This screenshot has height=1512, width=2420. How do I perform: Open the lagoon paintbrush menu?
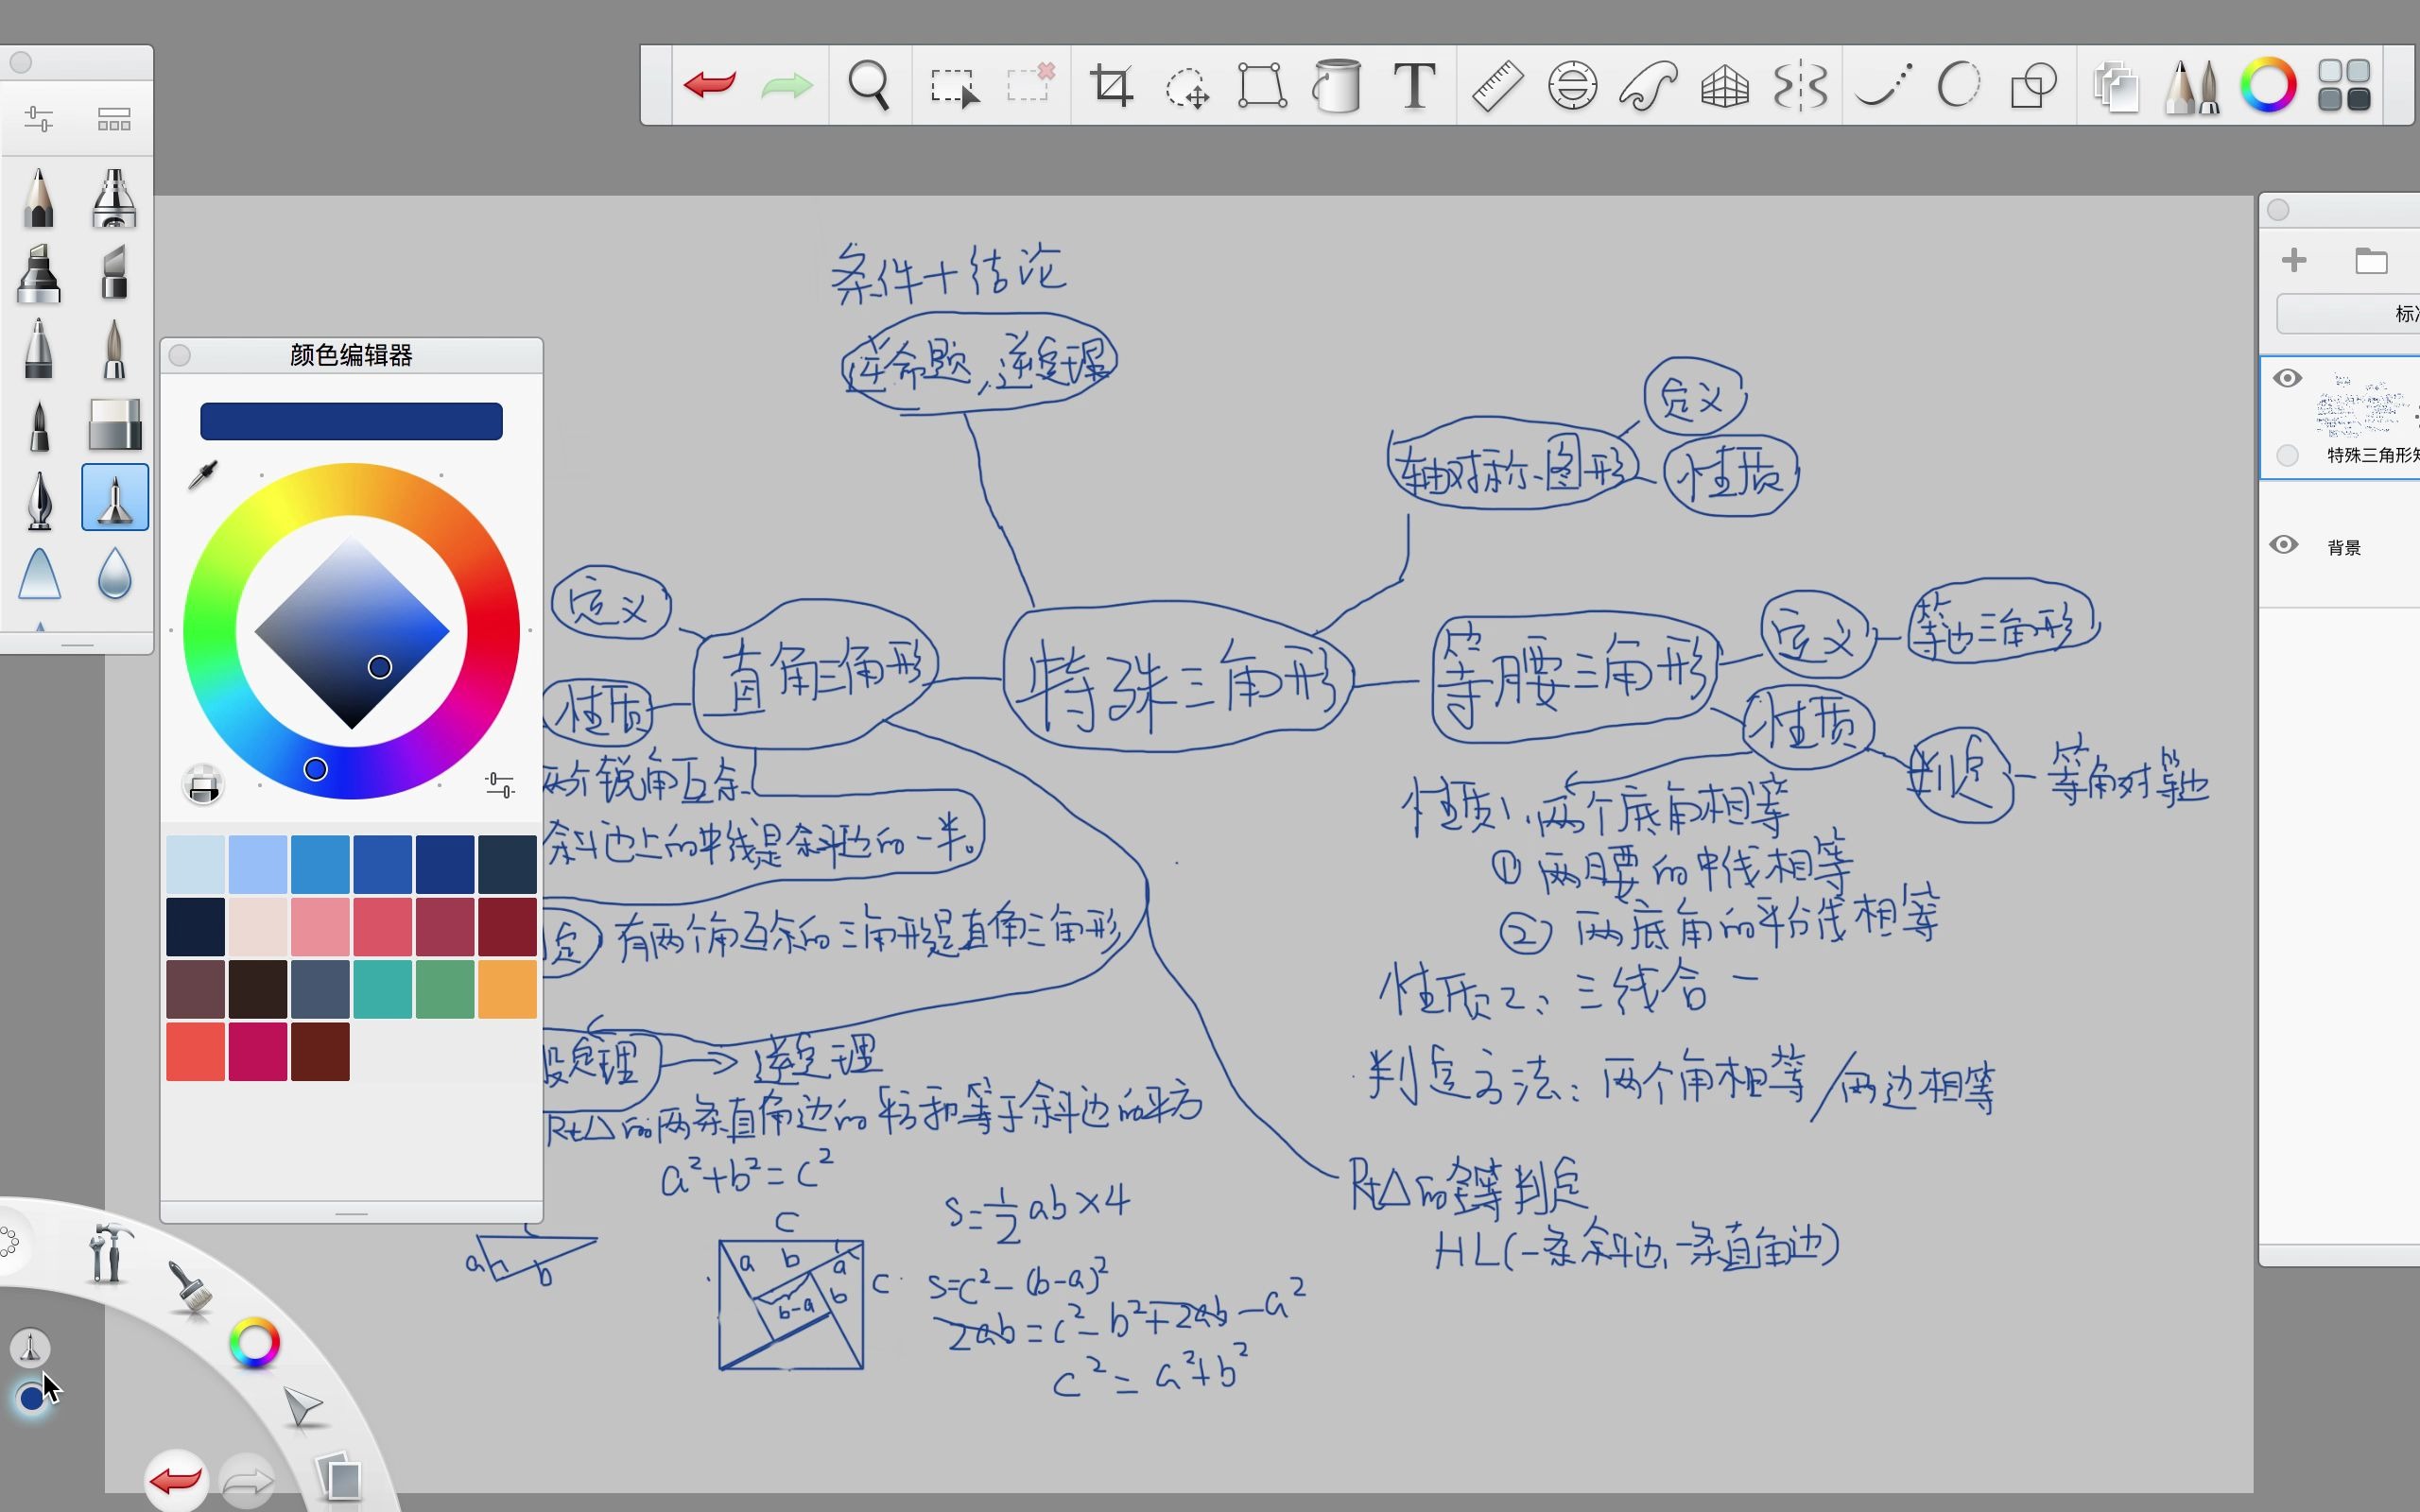189,1286
